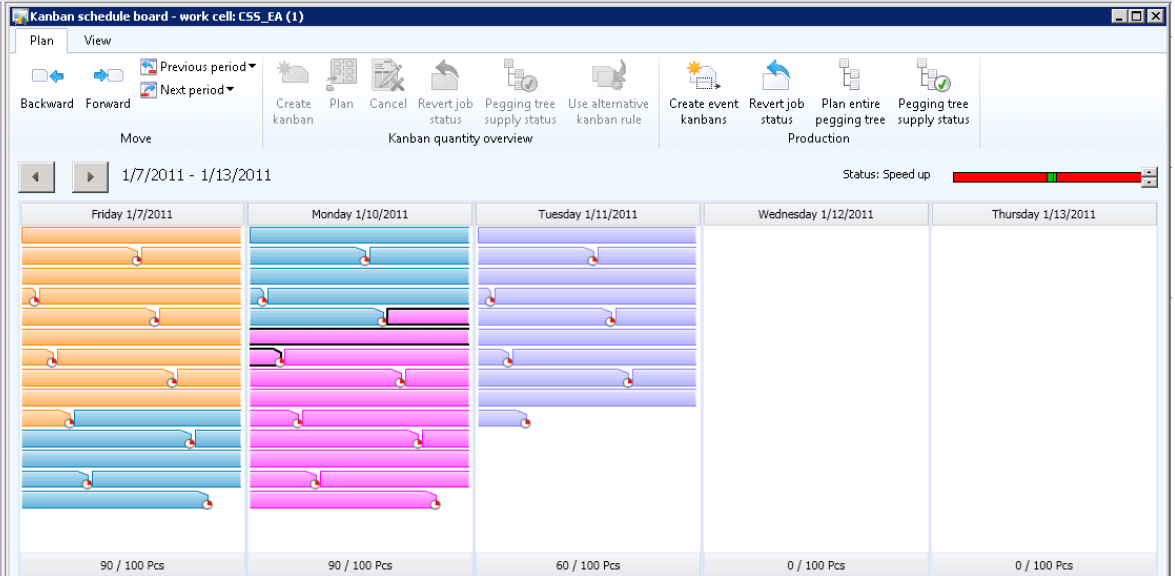Click the Forward move icon
1175x576 pixels.
tap(107, 77)
